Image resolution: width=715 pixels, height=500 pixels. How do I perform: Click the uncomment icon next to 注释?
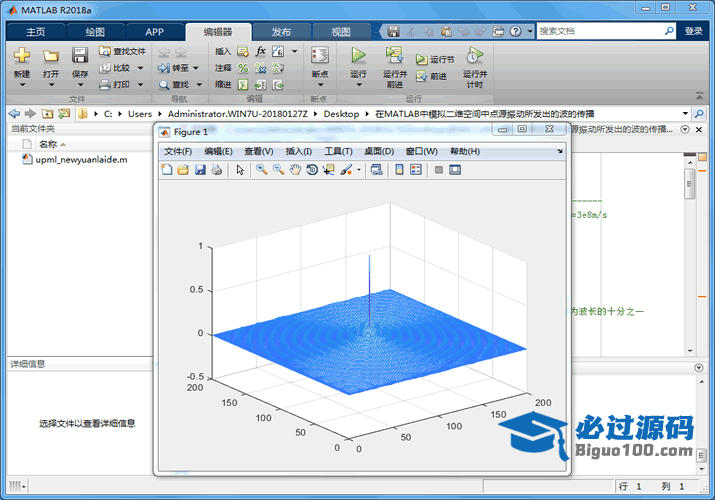point(260,68)
